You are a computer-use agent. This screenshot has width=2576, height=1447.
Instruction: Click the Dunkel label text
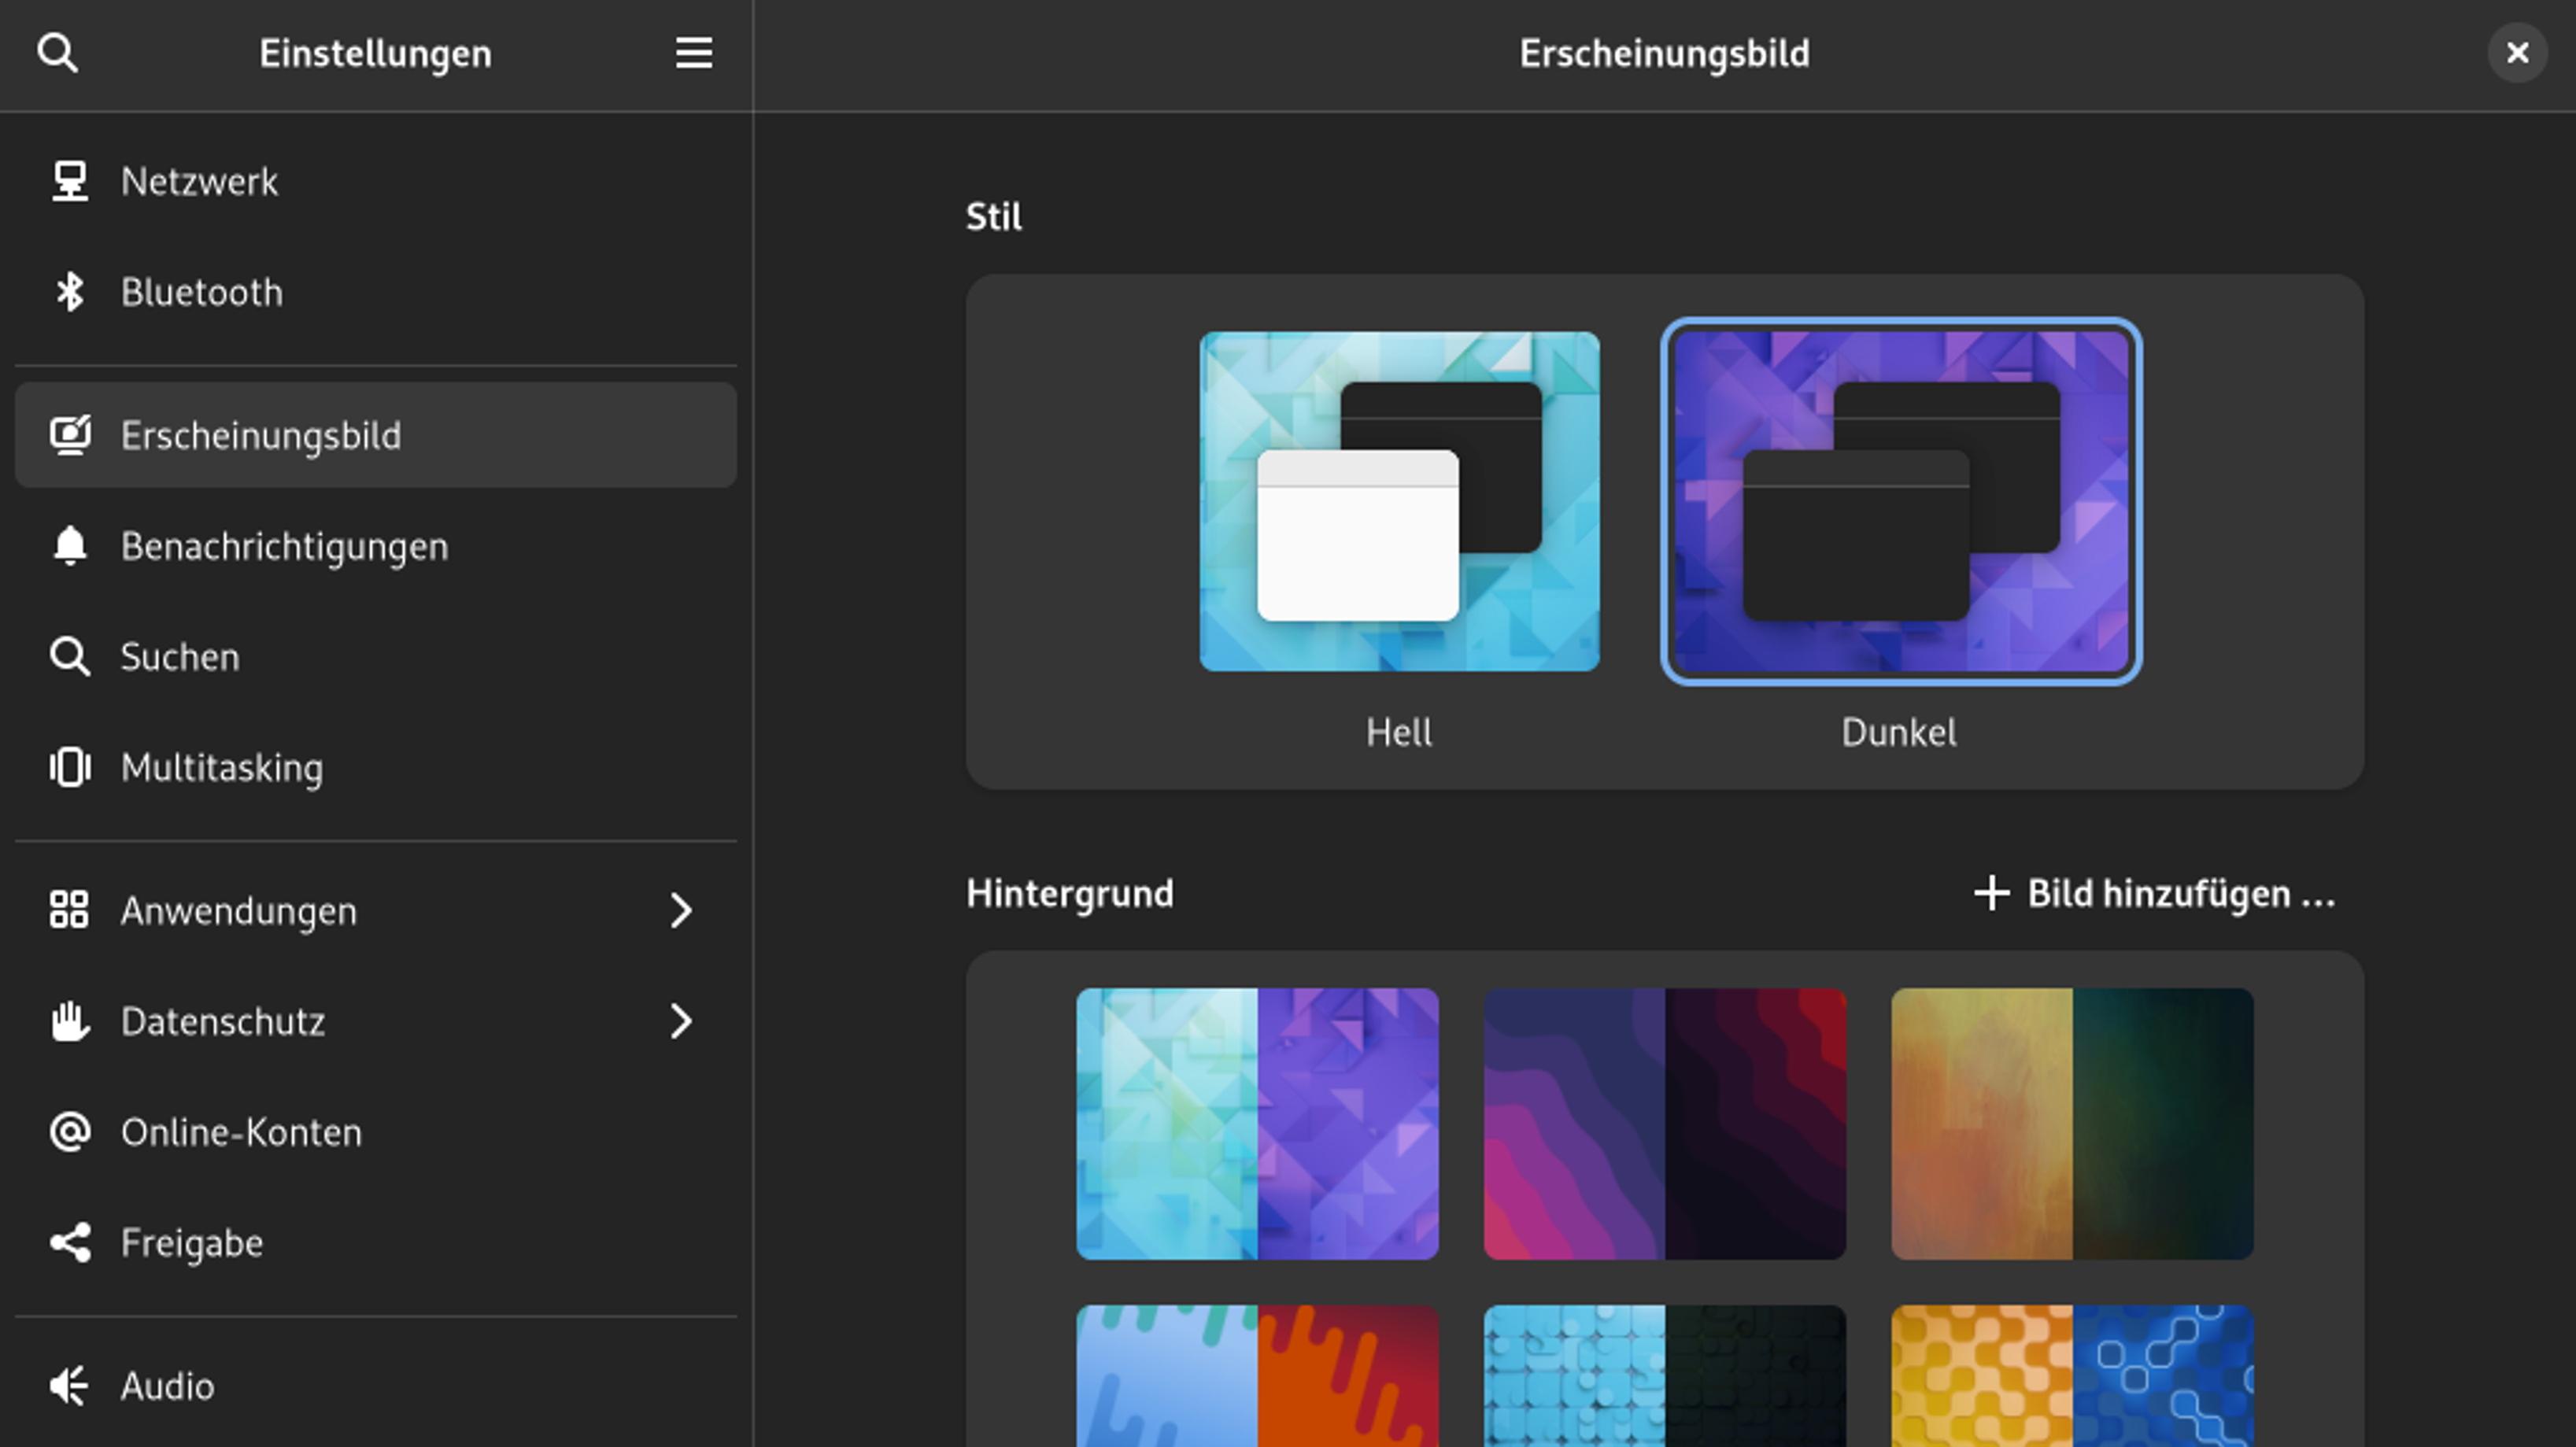(1899, 732)
